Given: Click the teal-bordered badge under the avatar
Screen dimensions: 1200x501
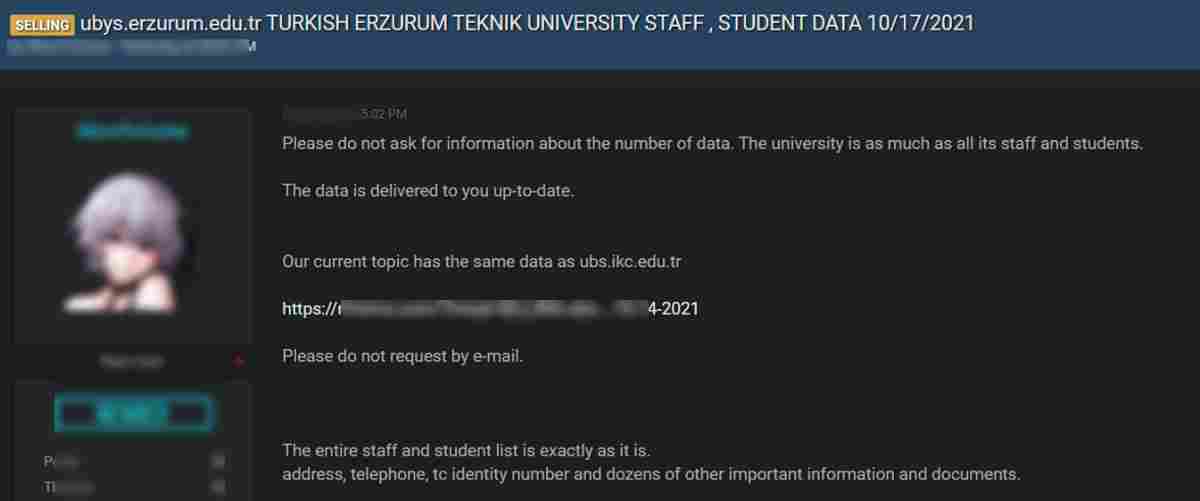Looking at the screenshot, I should point(131,412).
